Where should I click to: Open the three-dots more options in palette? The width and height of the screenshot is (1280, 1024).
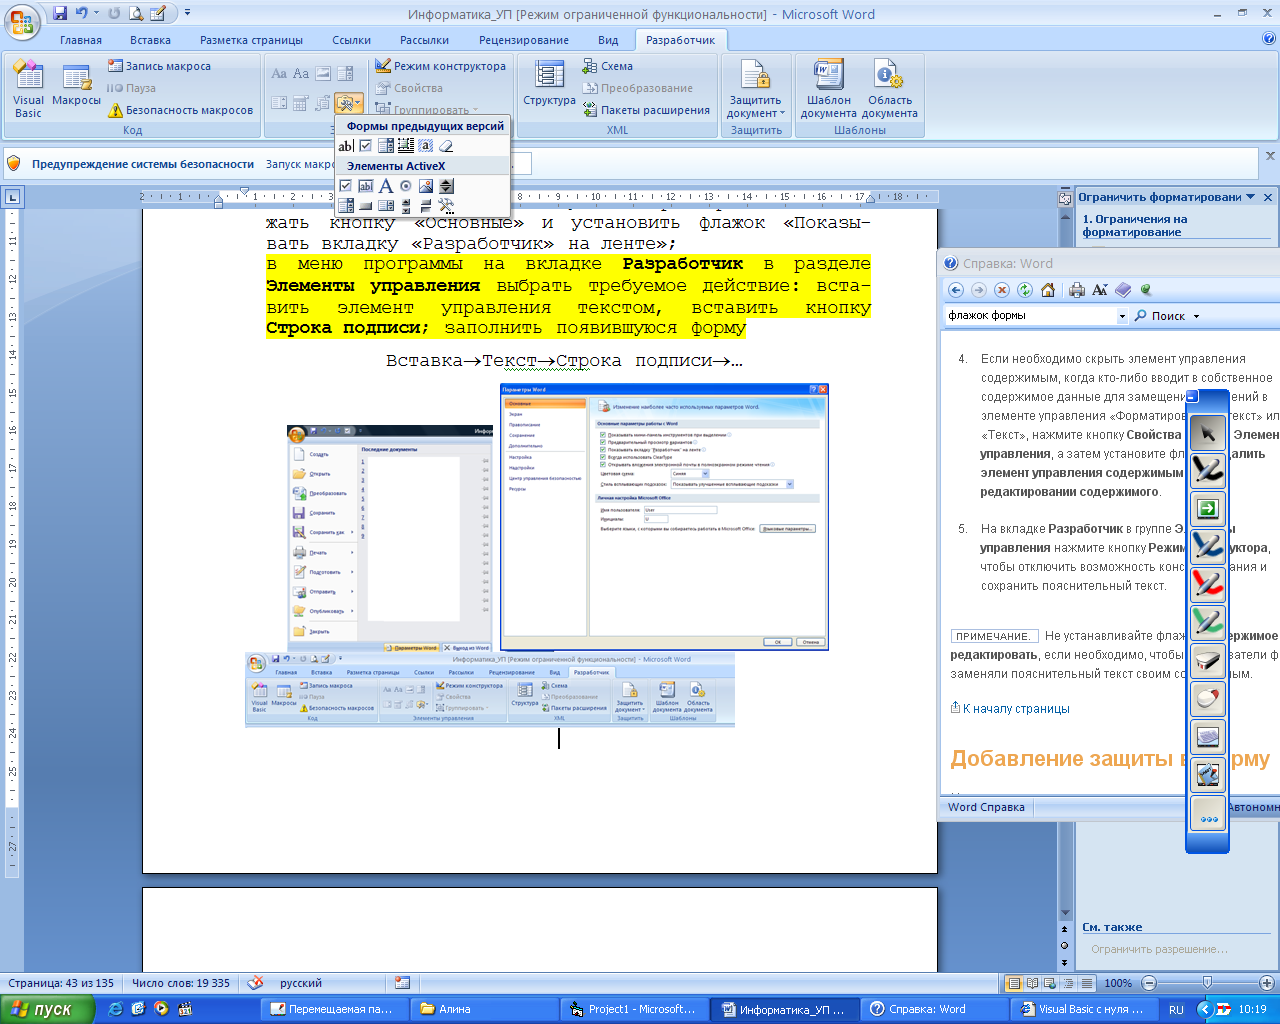coord(1208,814)
